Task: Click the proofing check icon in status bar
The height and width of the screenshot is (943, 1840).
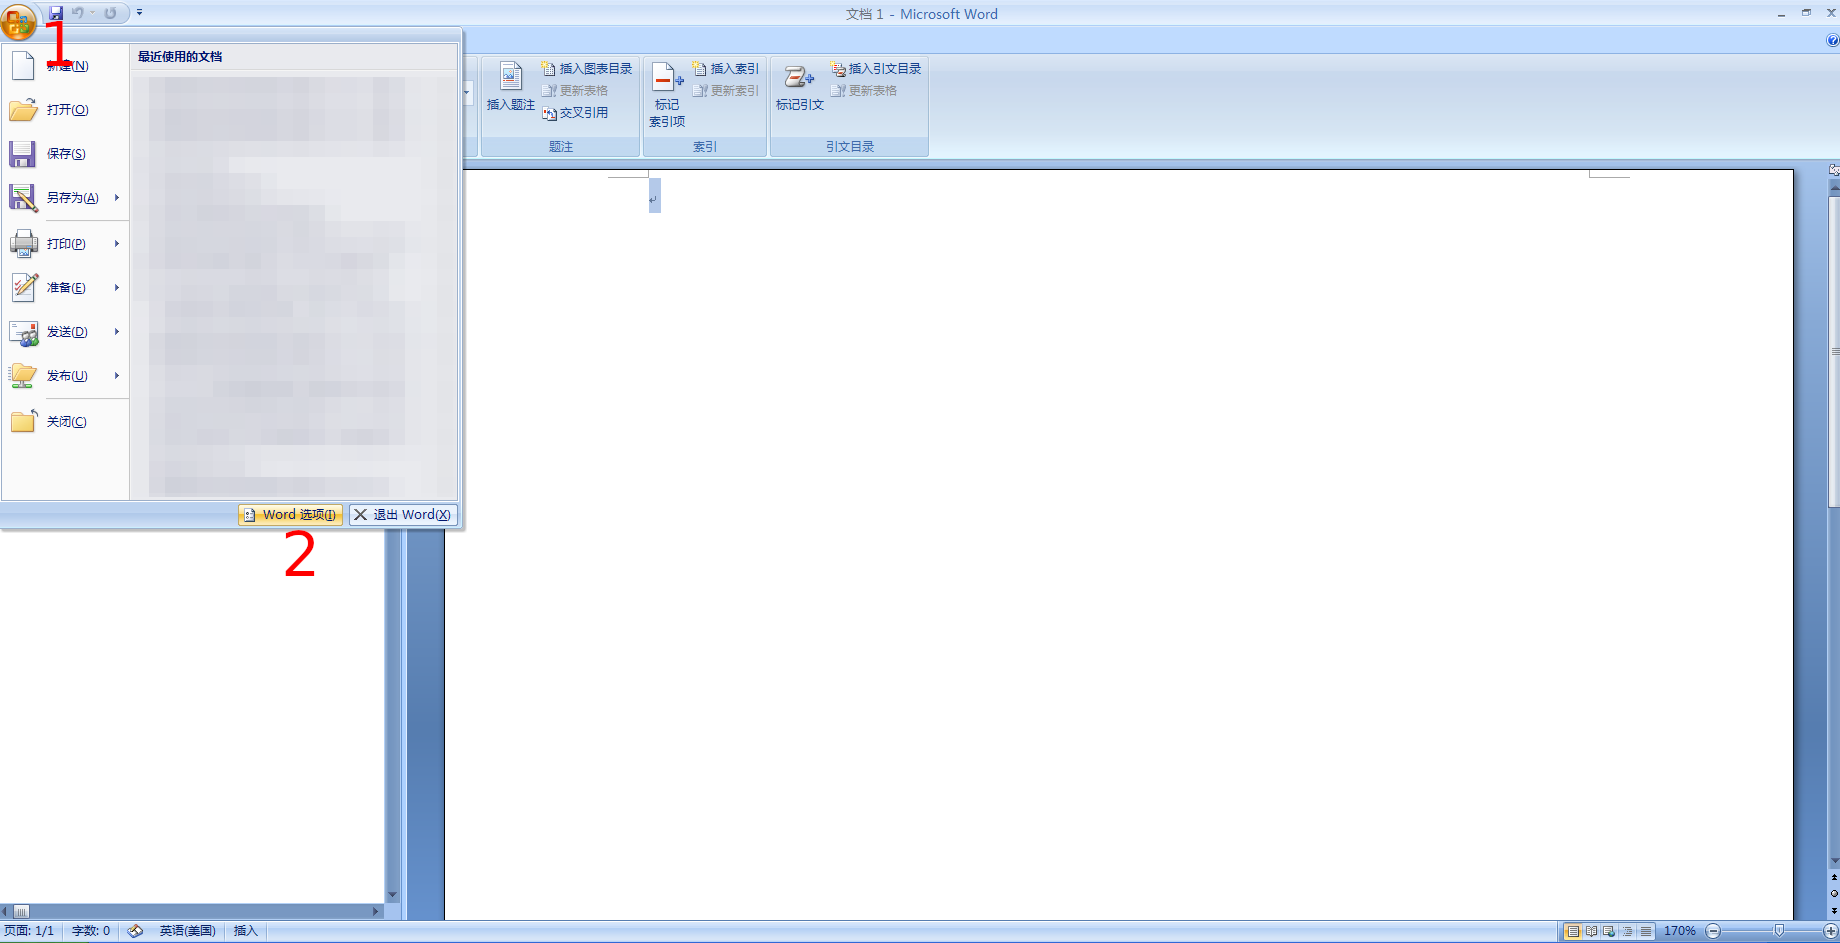Action: pos(135,931)
